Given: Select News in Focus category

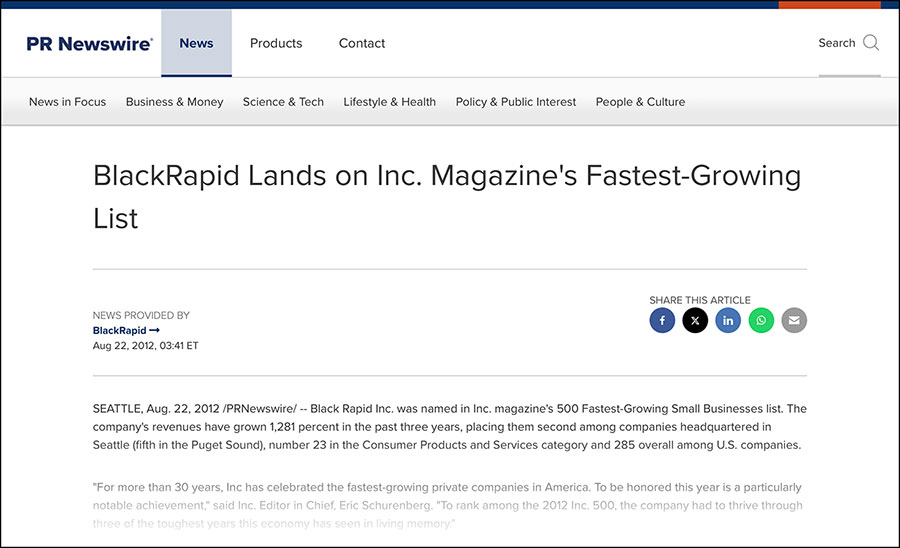Looking at the screenshot, I should (x=68, y=102).
